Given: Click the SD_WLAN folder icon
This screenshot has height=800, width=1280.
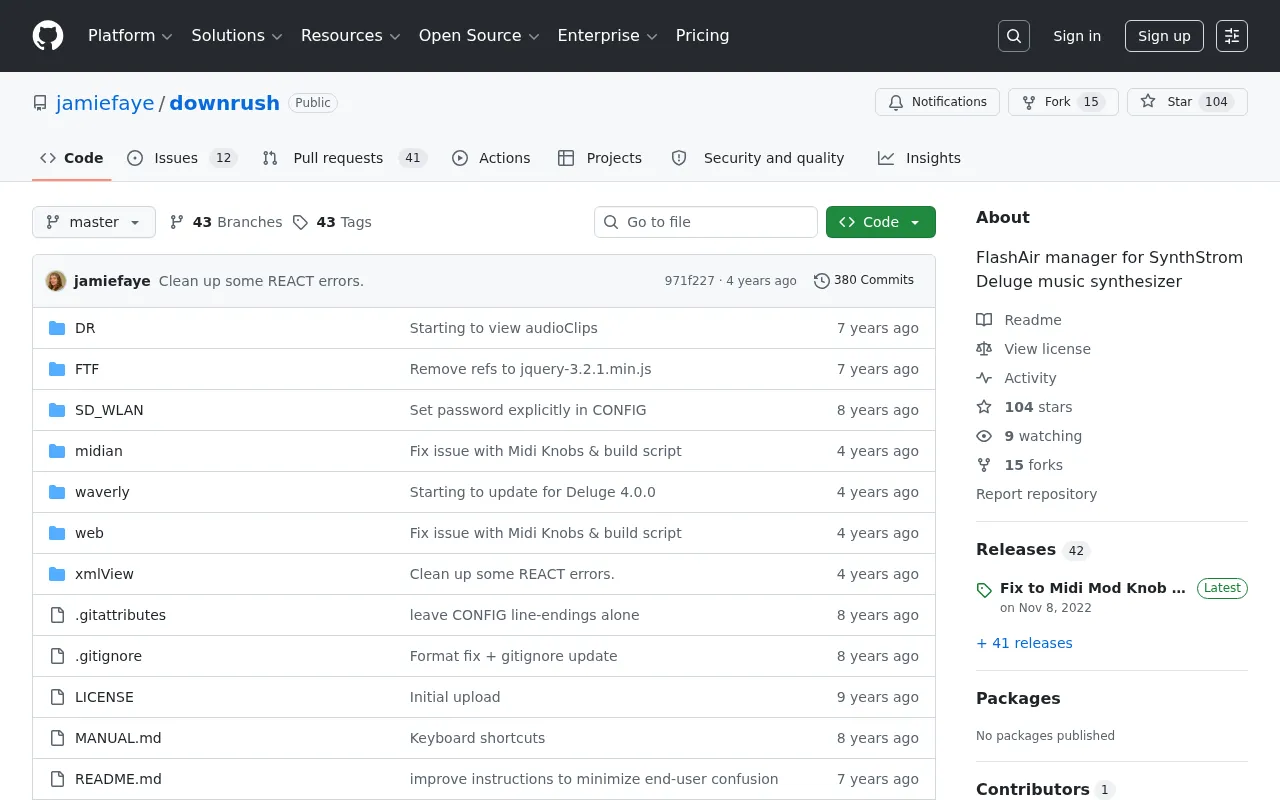Looking at the screenshot, I should 57,410.
